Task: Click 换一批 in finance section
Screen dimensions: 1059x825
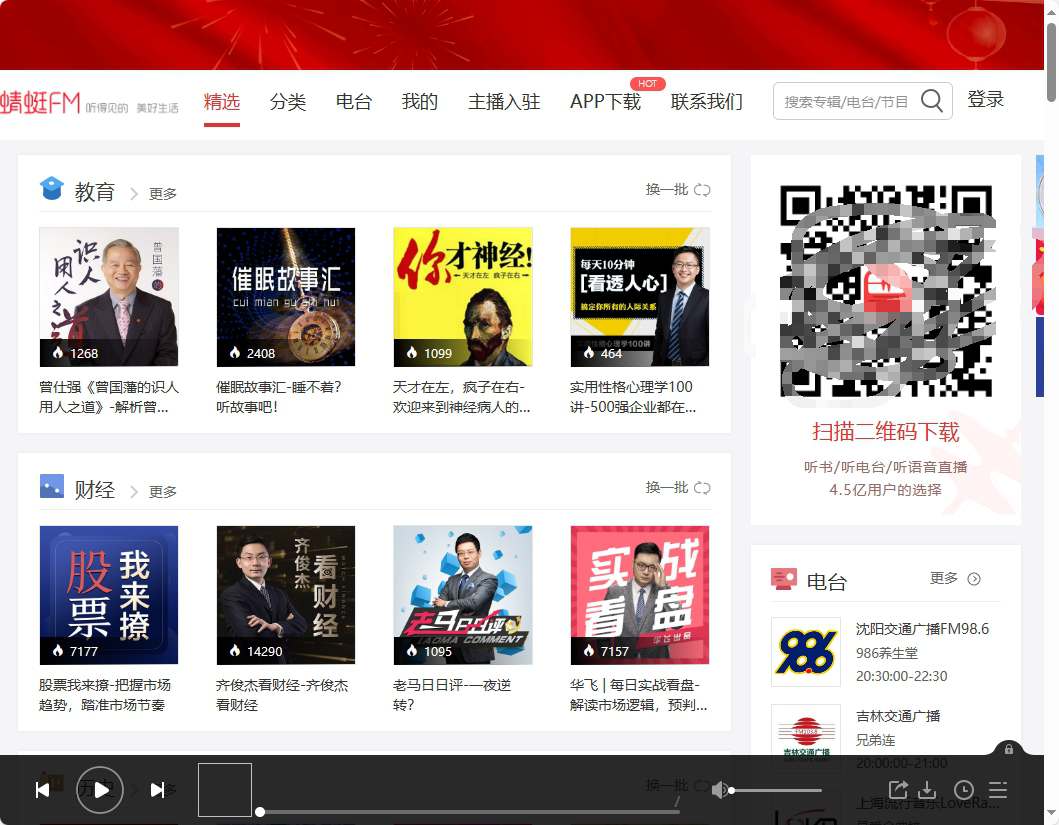Action: pos(667,487)
